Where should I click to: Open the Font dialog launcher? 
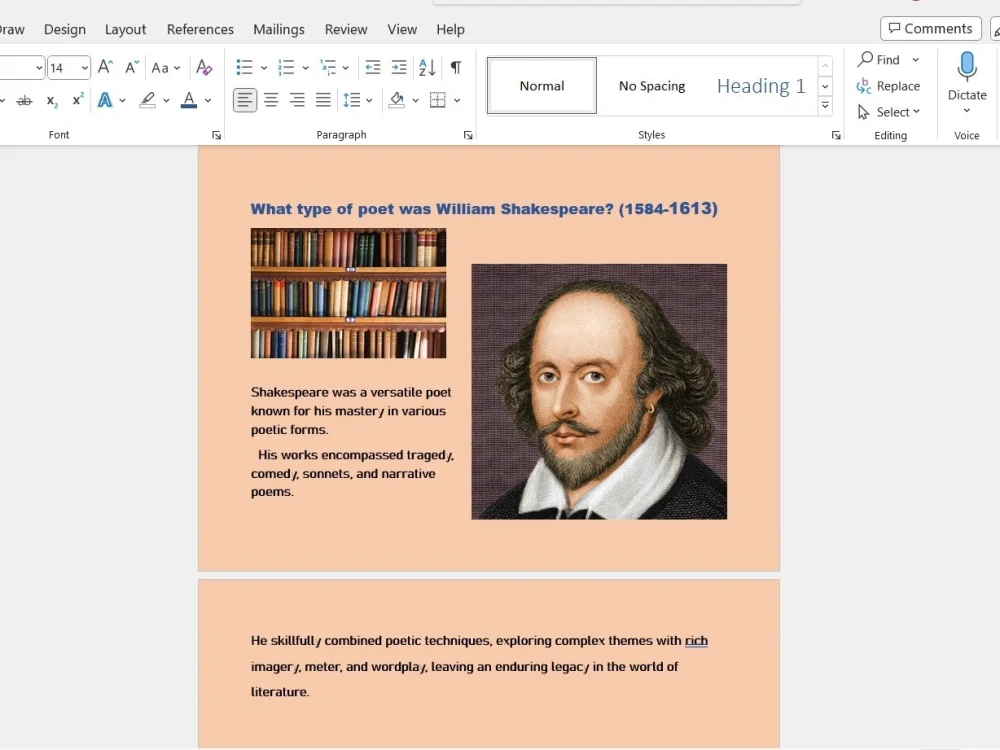coord(216,135)
